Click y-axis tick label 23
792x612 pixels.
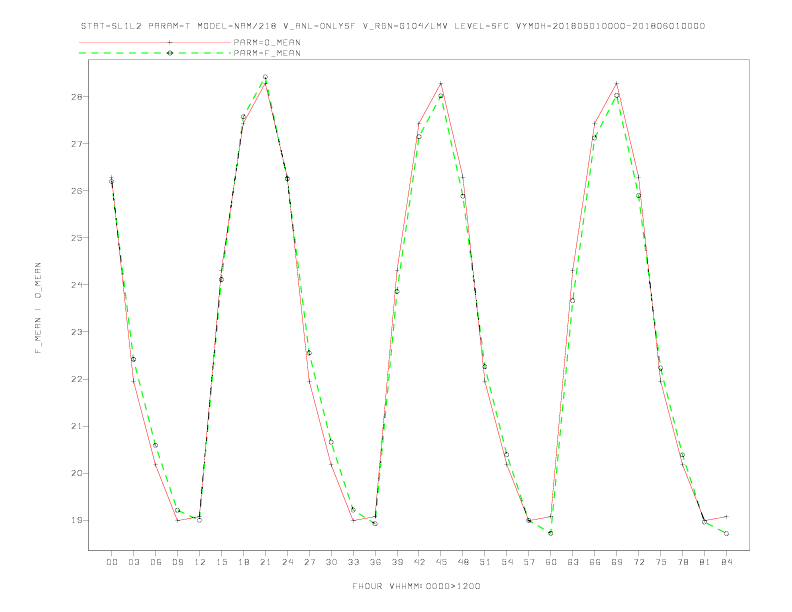[77, 332]
